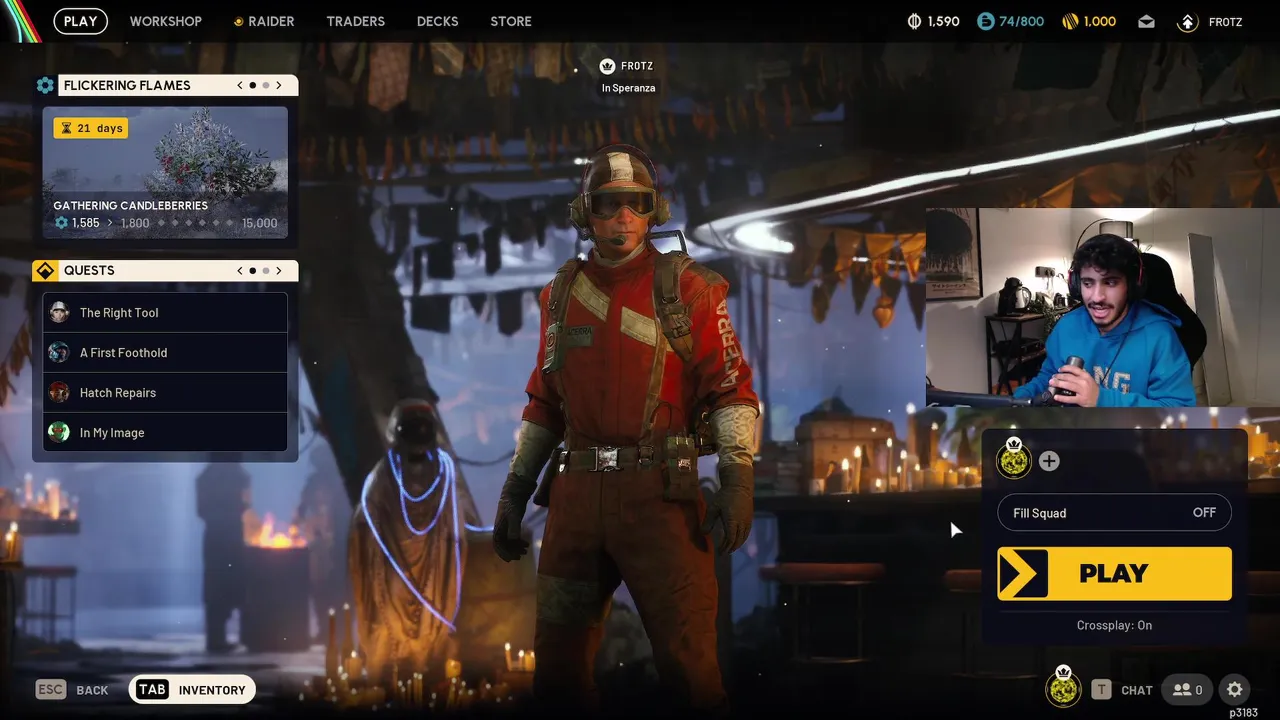1280x720 pixels.
Task: Start a match with the yellow PLAY button
Action: [x=1114, y=574]
